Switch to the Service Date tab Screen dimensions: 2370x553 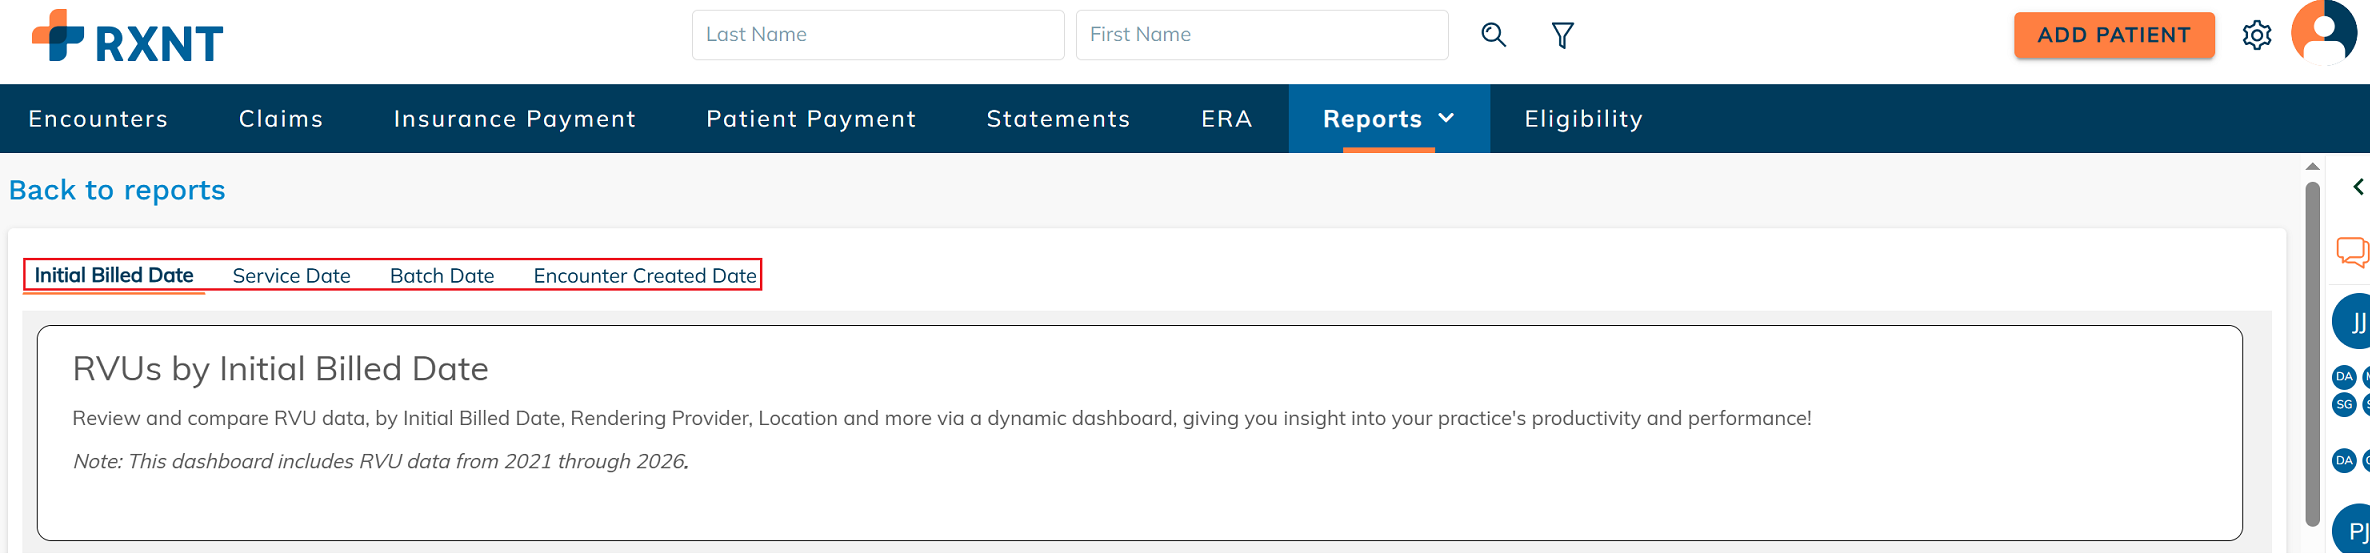pos(291,276)
